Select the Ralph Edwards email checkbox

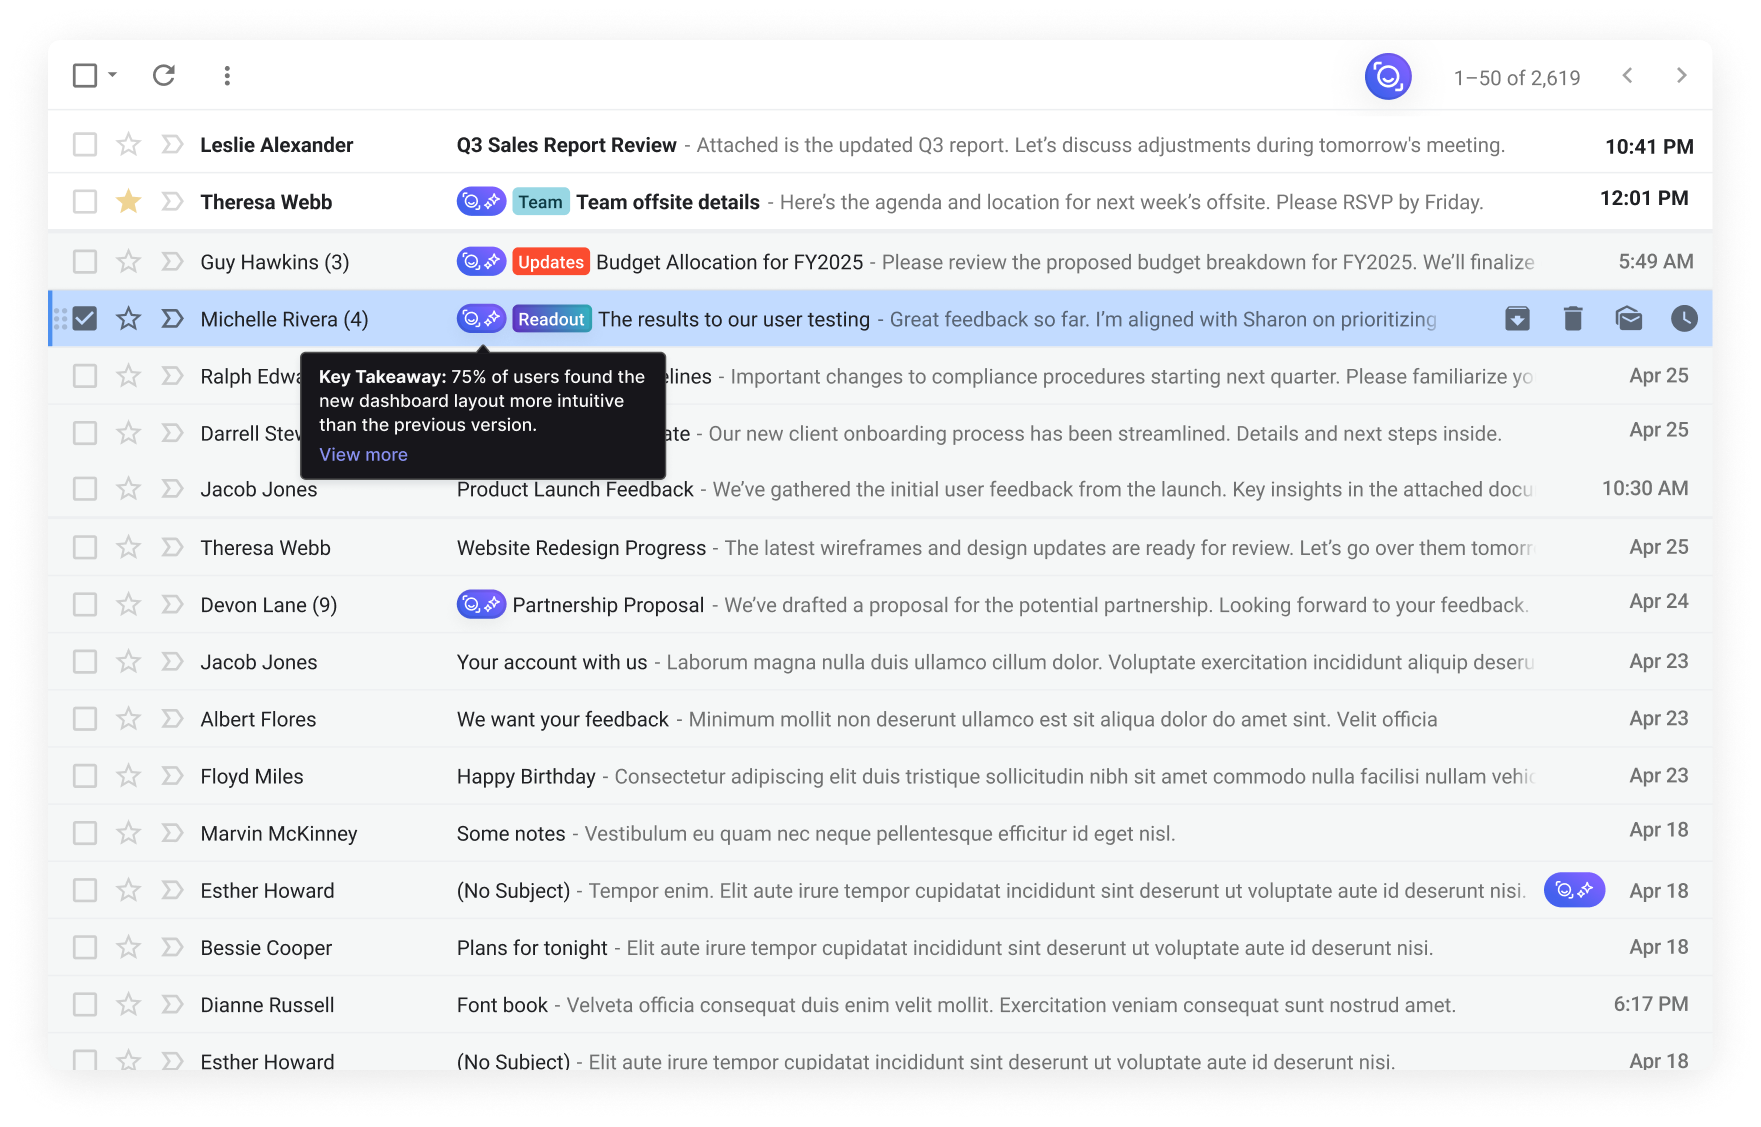tap(85, 376)
